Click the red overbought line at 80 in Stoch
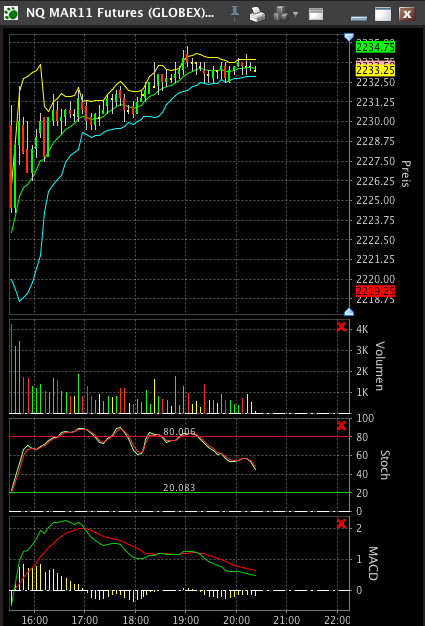Image resolution: width=425 pixels, height=626 pixels. click(x=180, y=437)
